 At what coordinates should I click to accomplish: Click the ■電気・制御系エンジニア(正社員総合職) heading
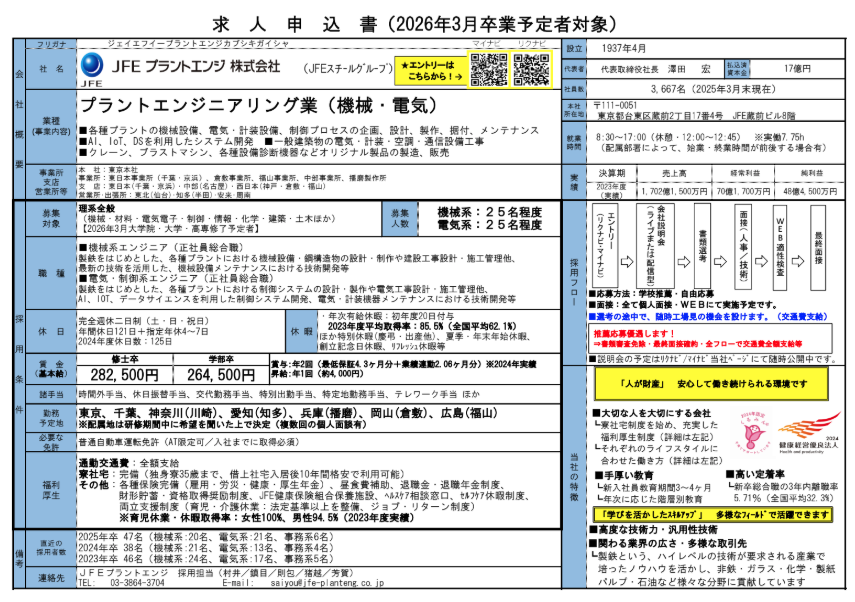(176, 278)
